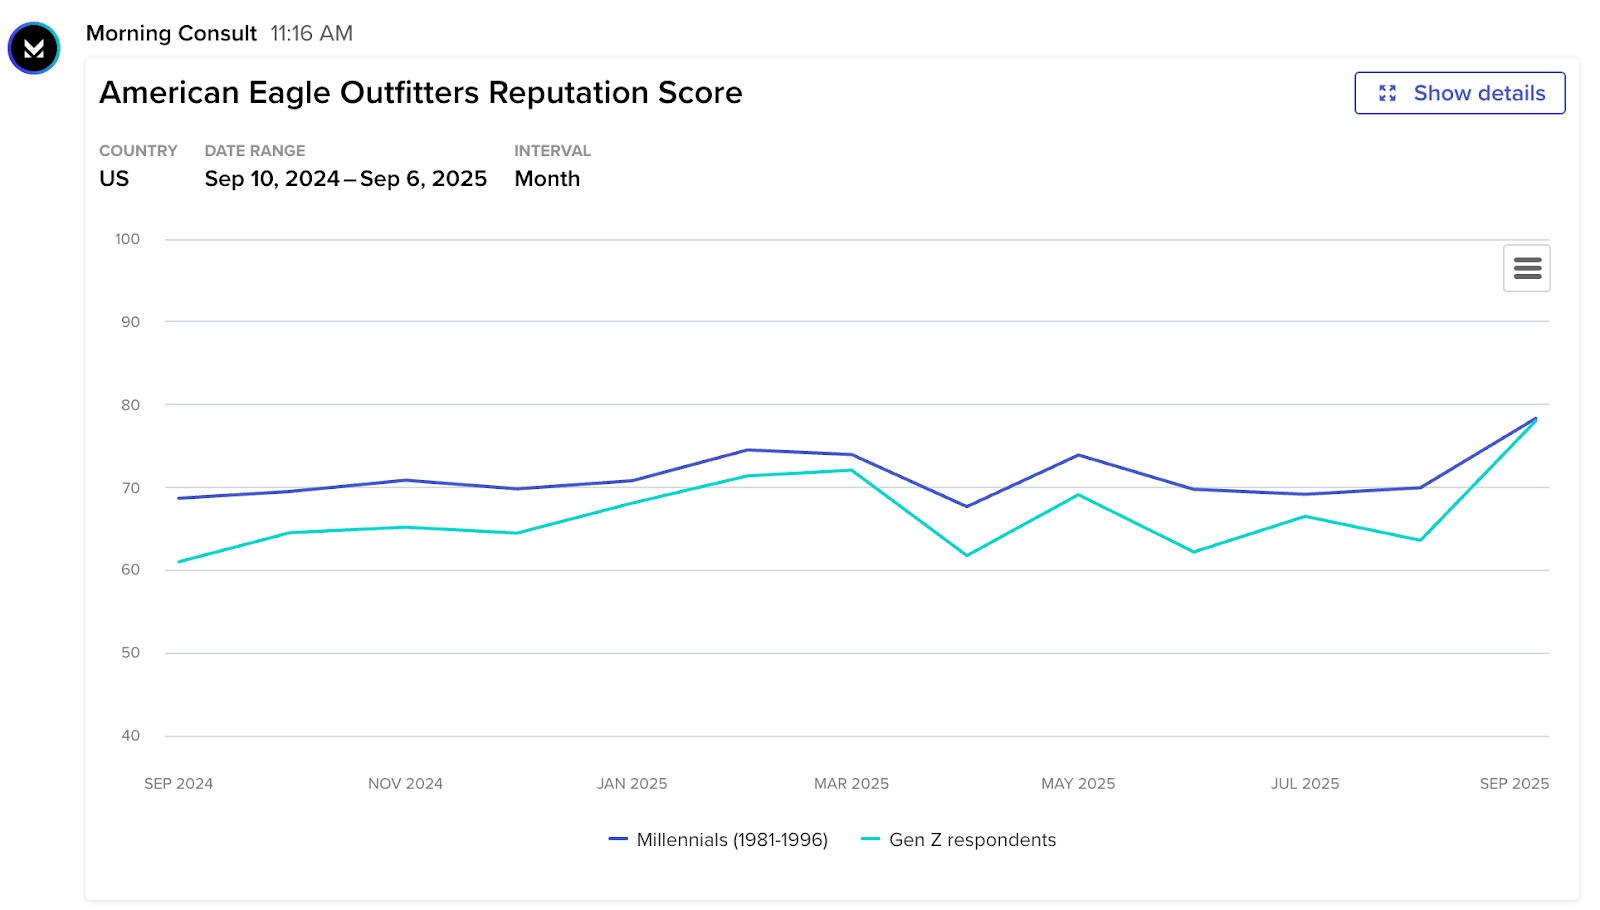Viewport: 1600px width, 910px height.
Task: Click the 80 y-axis label
Action: coord(130,405)
